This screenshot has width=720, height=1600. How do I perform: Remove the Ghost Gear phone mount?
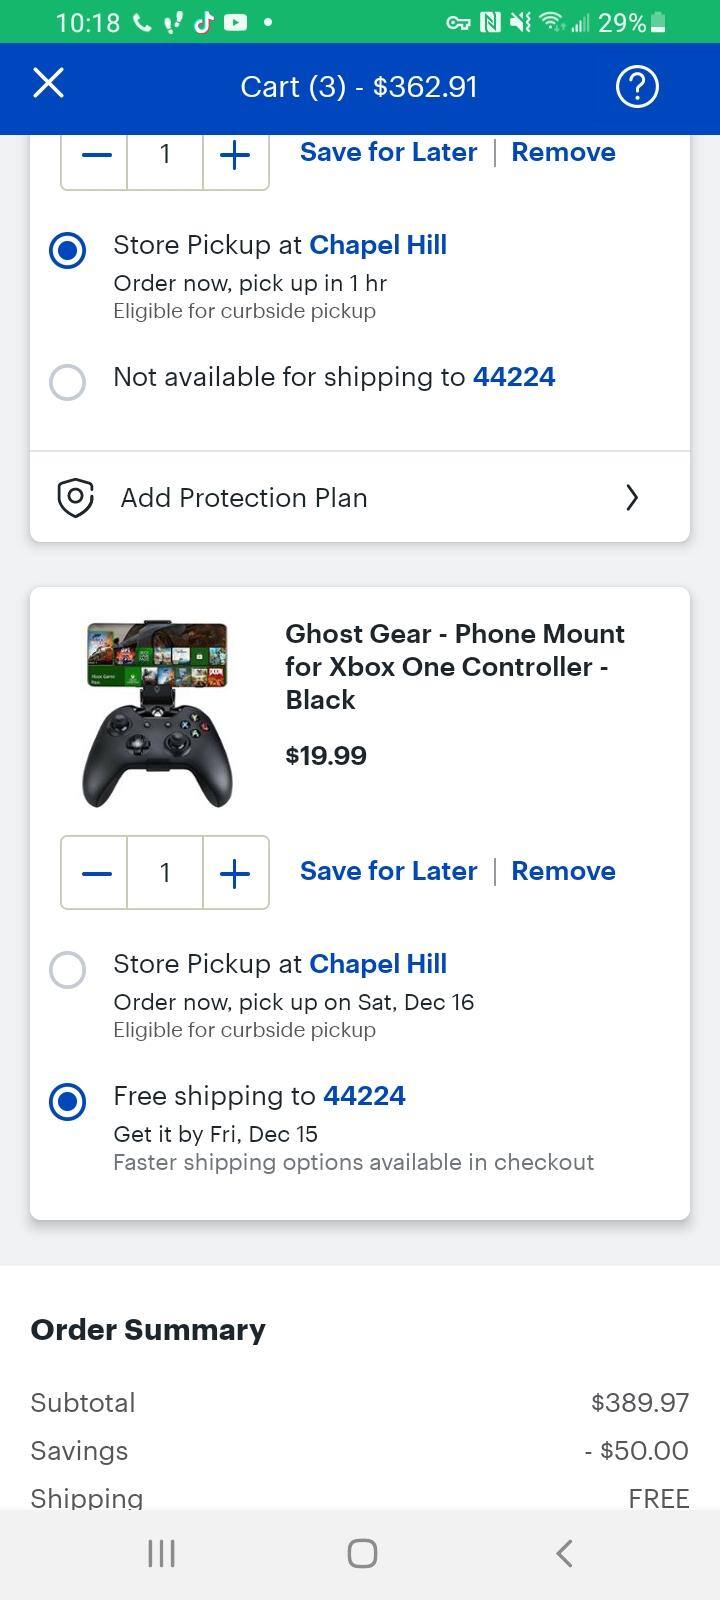563,871
